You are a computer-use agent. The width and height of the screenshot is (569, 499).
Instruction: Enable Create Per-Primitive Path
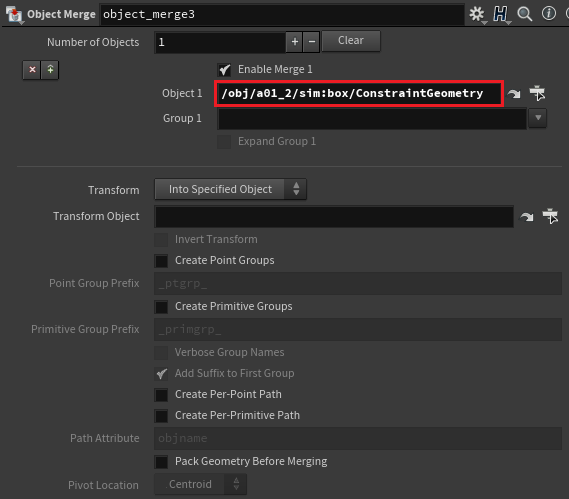161,416
